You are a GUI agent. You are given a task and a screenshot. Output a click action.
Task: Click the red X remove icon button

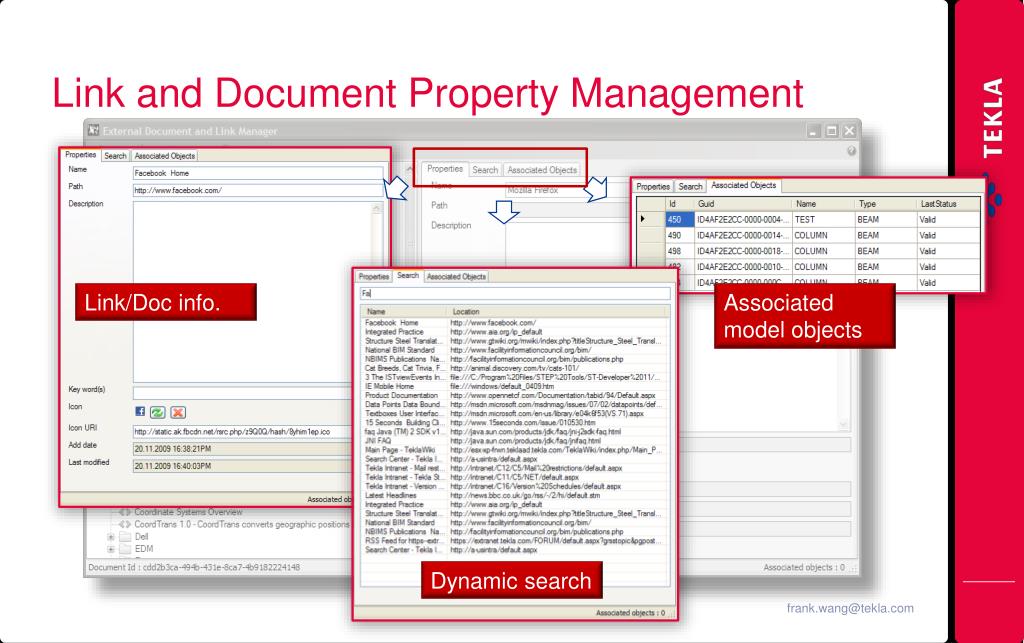[x=178, y=412]
